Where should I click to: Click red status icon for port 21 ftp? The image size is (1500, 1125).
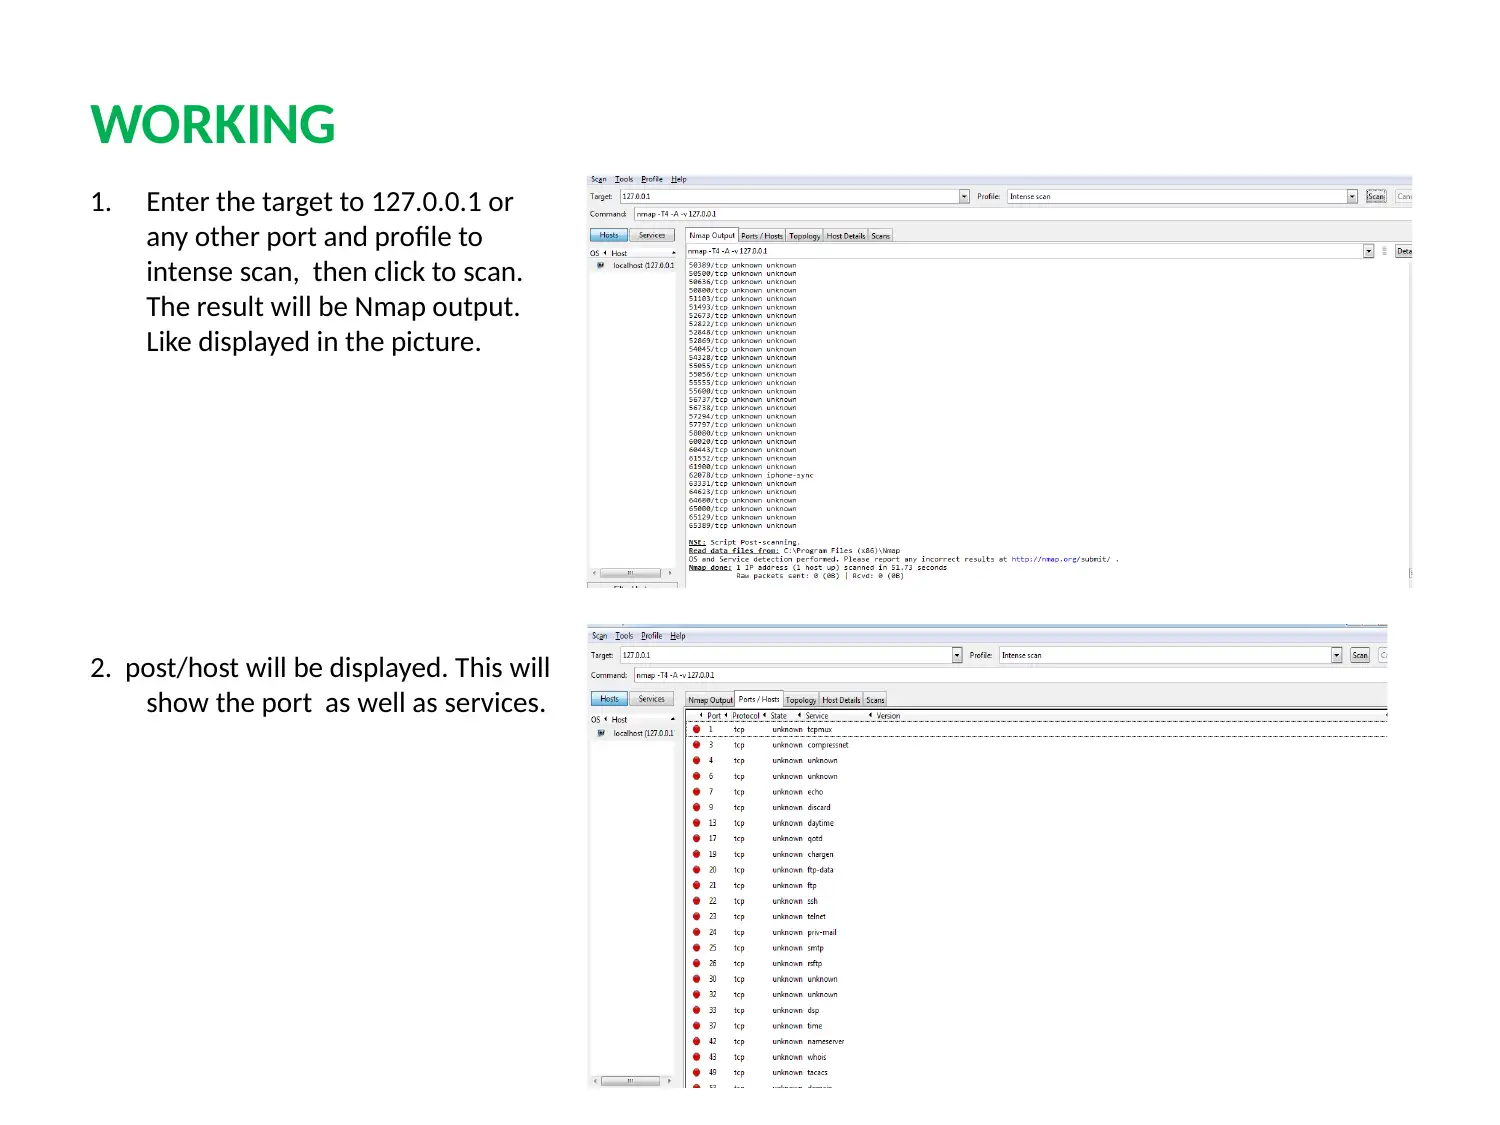697,885
